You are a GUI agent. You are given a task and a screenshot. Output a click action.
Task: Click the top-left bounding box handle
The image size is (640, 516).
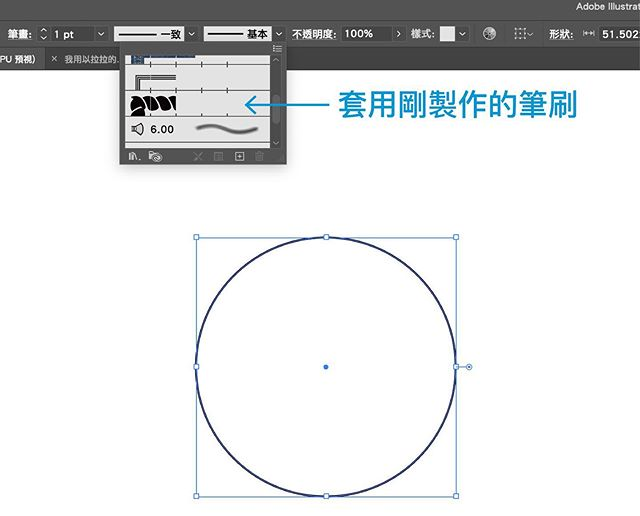pyautogui.click(x=196, y=237)
